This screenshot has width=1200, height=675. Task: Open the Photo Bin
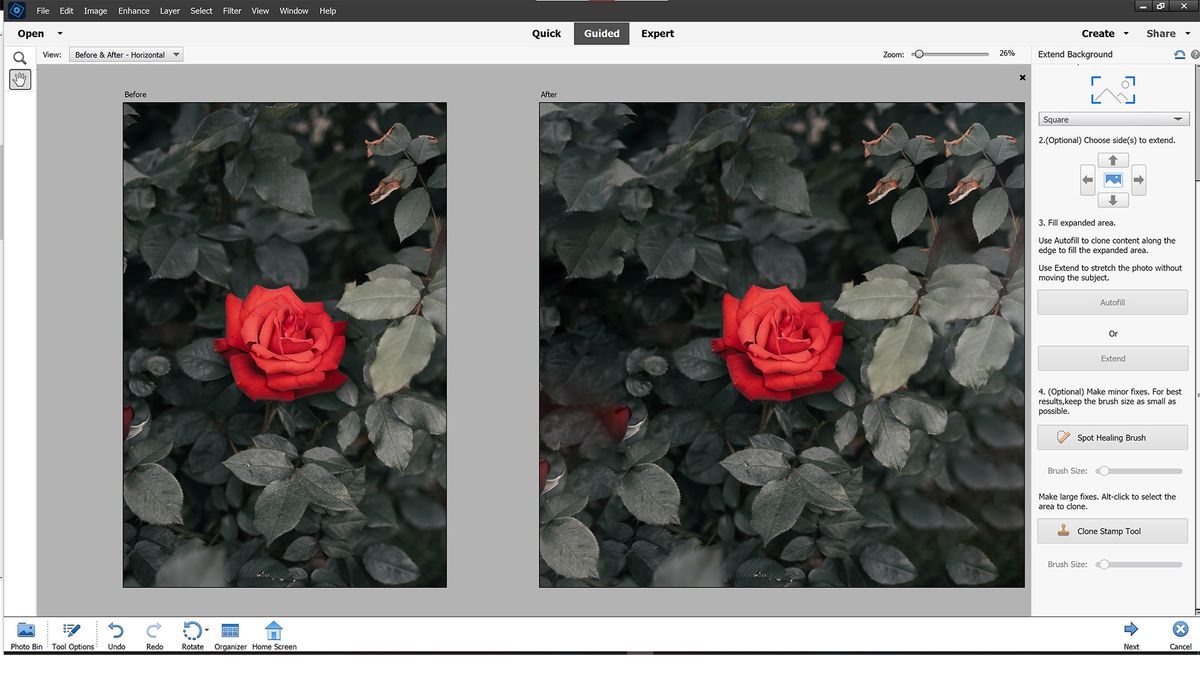point(26,636)
